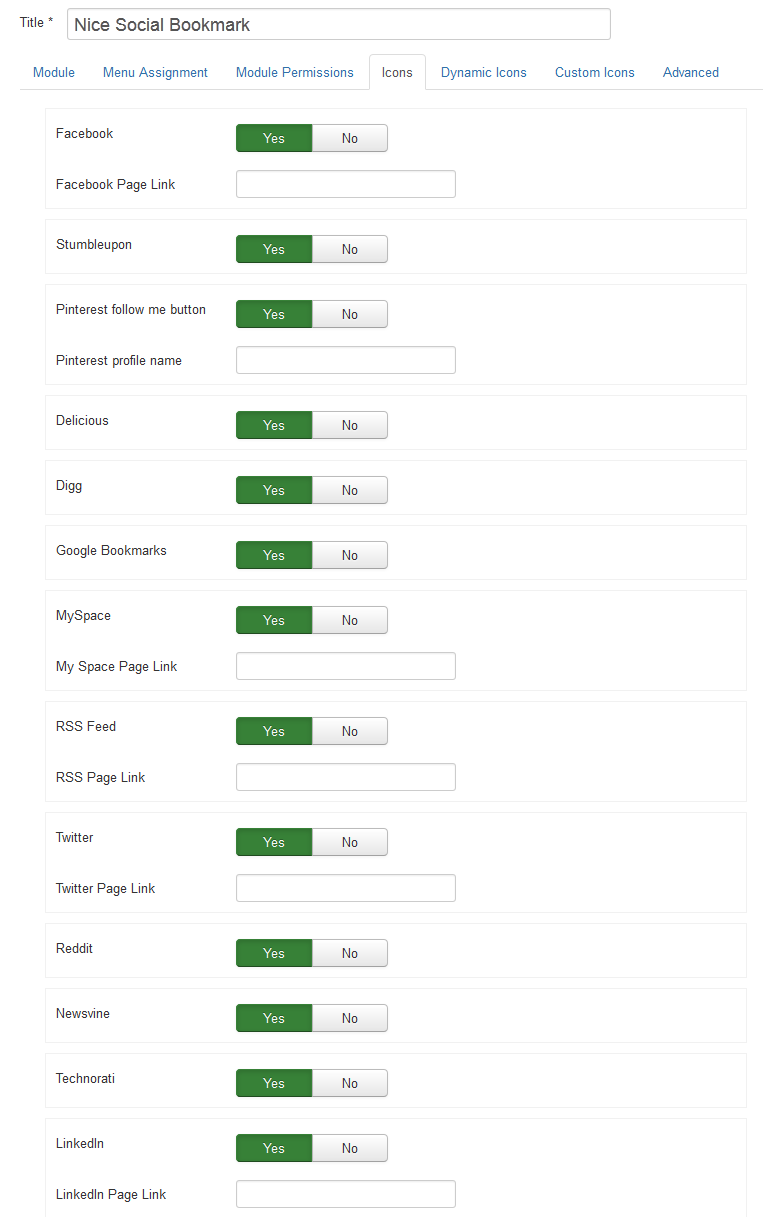763x1217 pixels.
Task: Switch to the Dynamic Icons tab
Action: [483, 72]
